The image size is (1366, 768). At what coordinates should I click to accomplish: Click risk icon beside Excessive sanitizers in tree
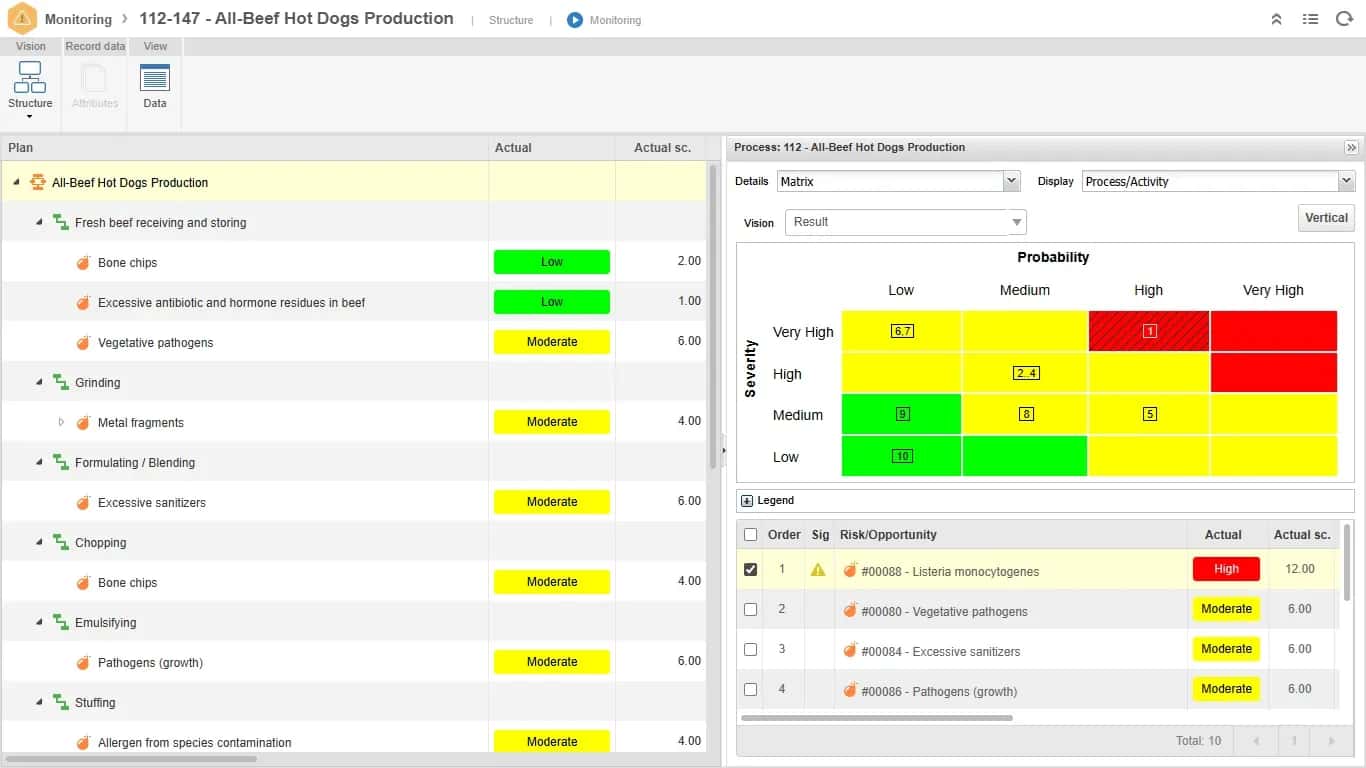point(84,502)
